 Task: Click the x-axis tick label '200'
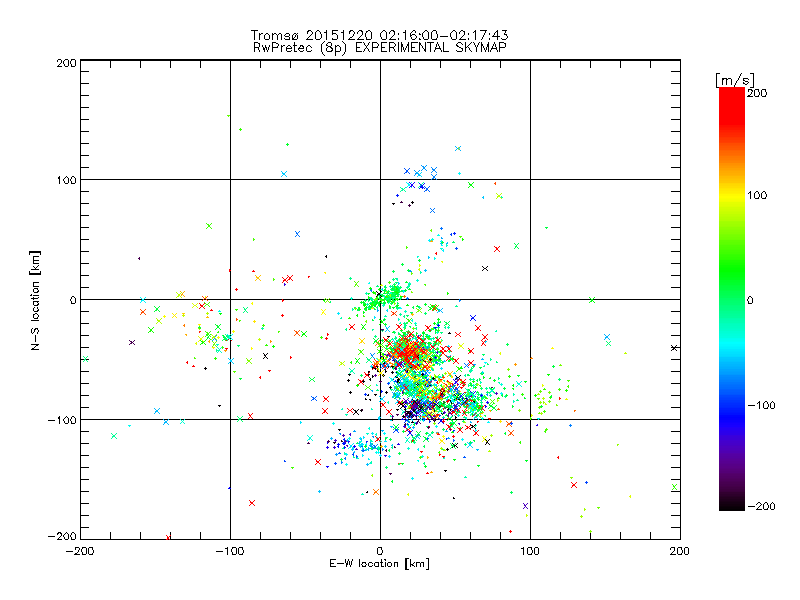[x=680, y=552]
